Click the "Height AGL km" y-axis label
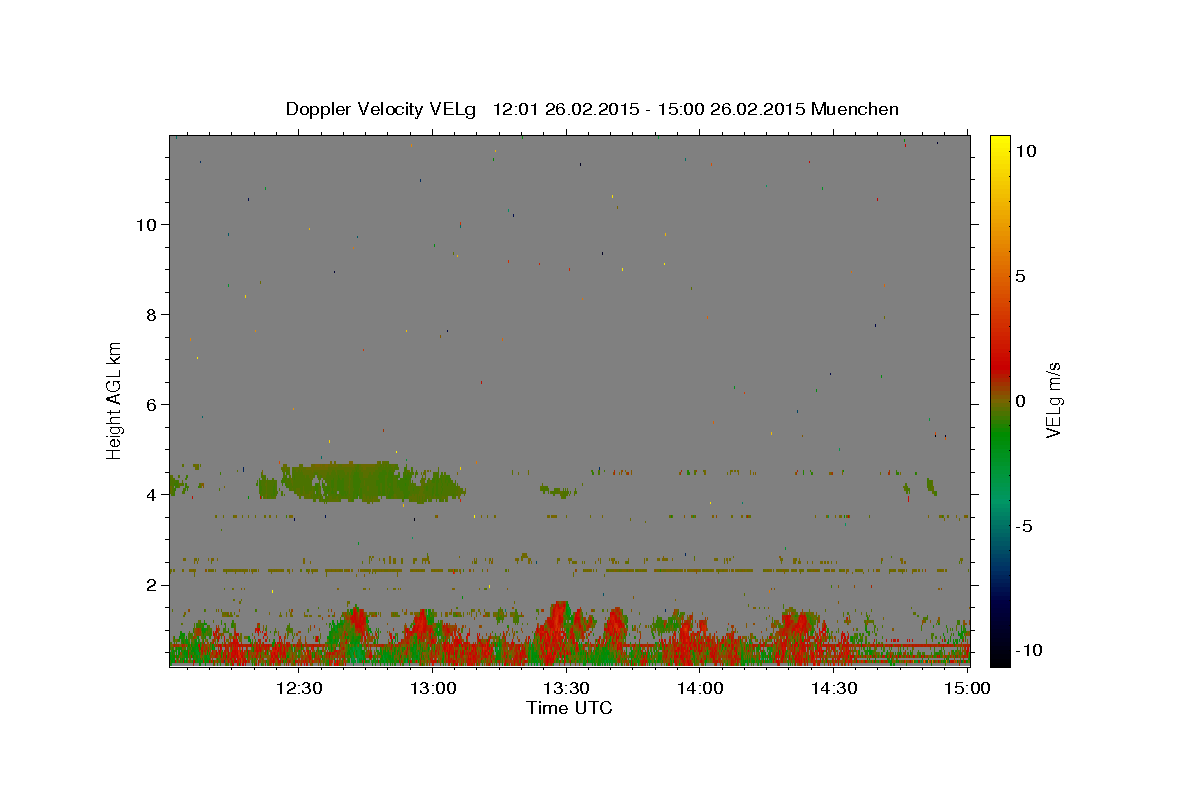This screenshot has height=800, width=1200. 114,401
